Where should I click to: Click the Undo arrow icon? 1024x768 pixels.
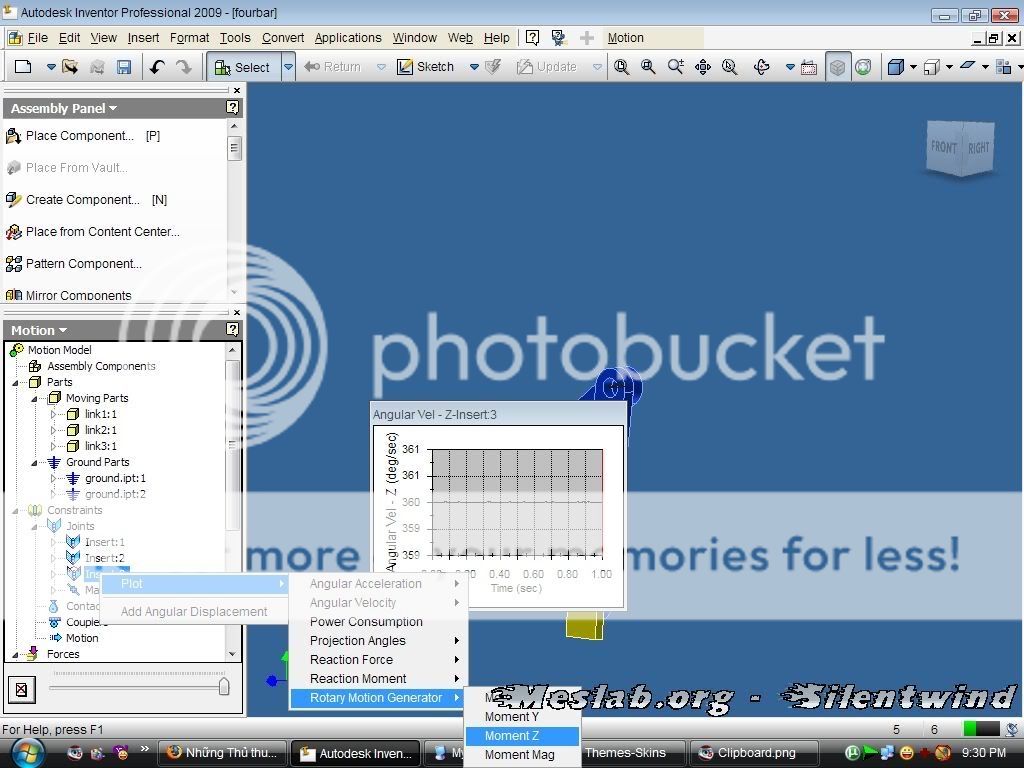click(x=157, y=67)
